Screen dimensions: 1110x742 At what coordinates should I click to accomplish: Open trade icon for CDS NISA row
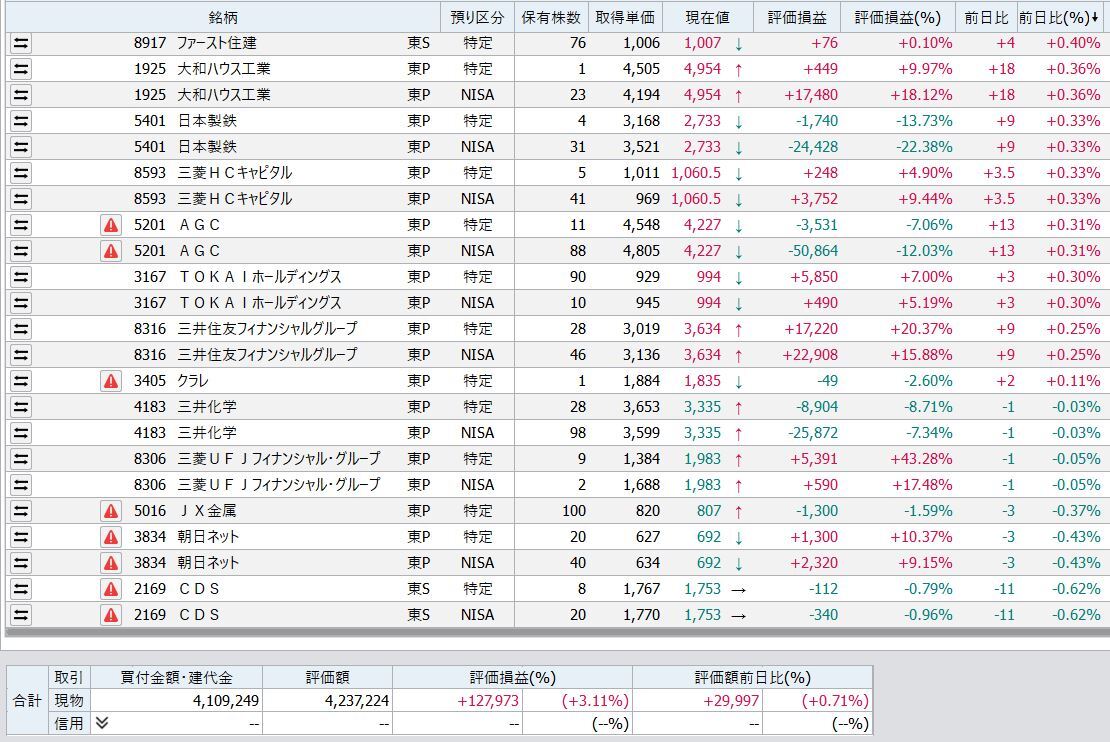pyautogui.click(x=21, y=615)
